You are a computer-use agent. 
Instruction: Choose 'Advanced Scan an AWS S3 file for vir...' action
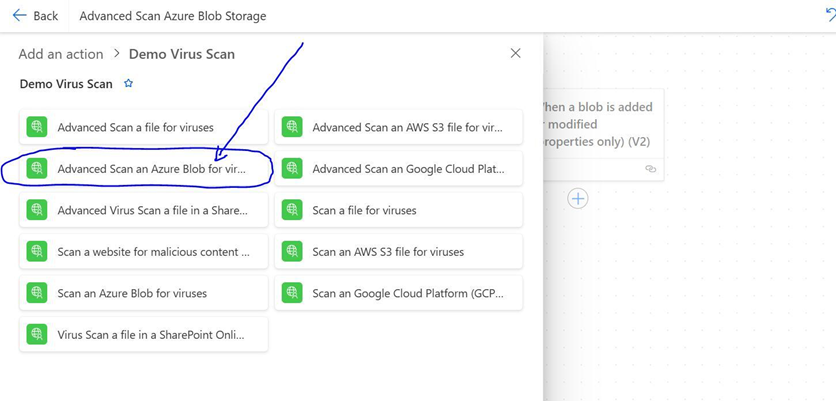399,127
